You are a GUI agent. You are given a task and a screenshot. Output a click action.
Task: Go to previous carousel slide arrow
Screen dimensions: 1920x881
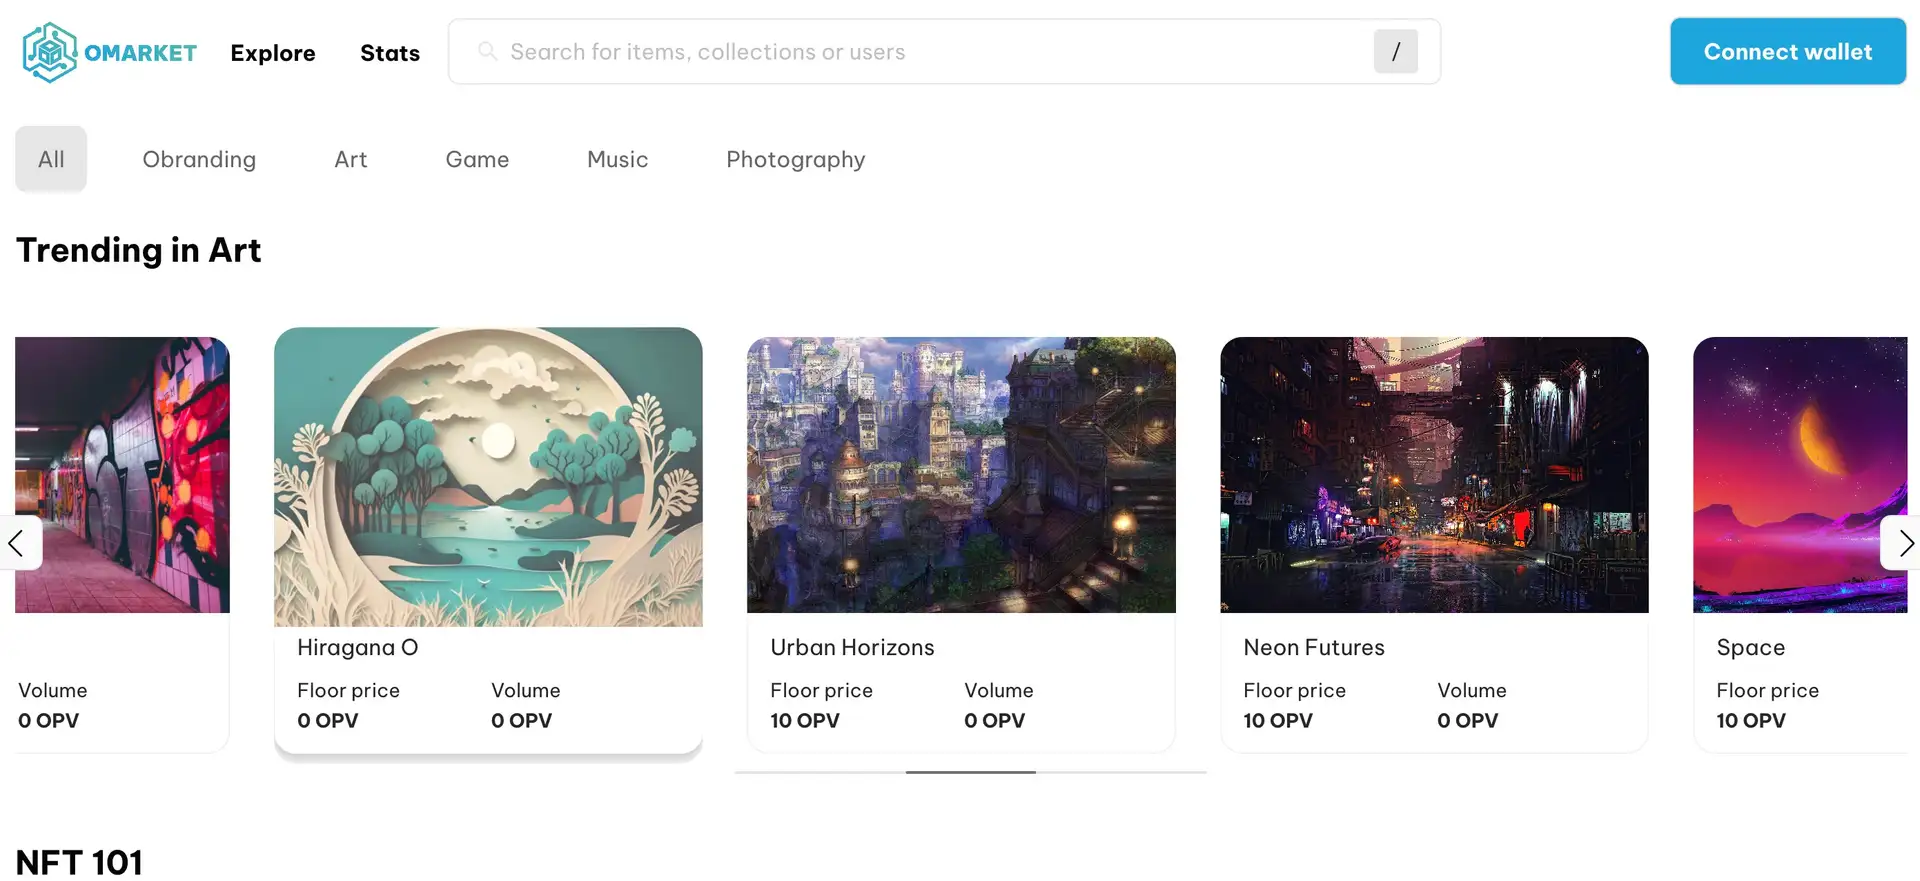coord(17,543)
